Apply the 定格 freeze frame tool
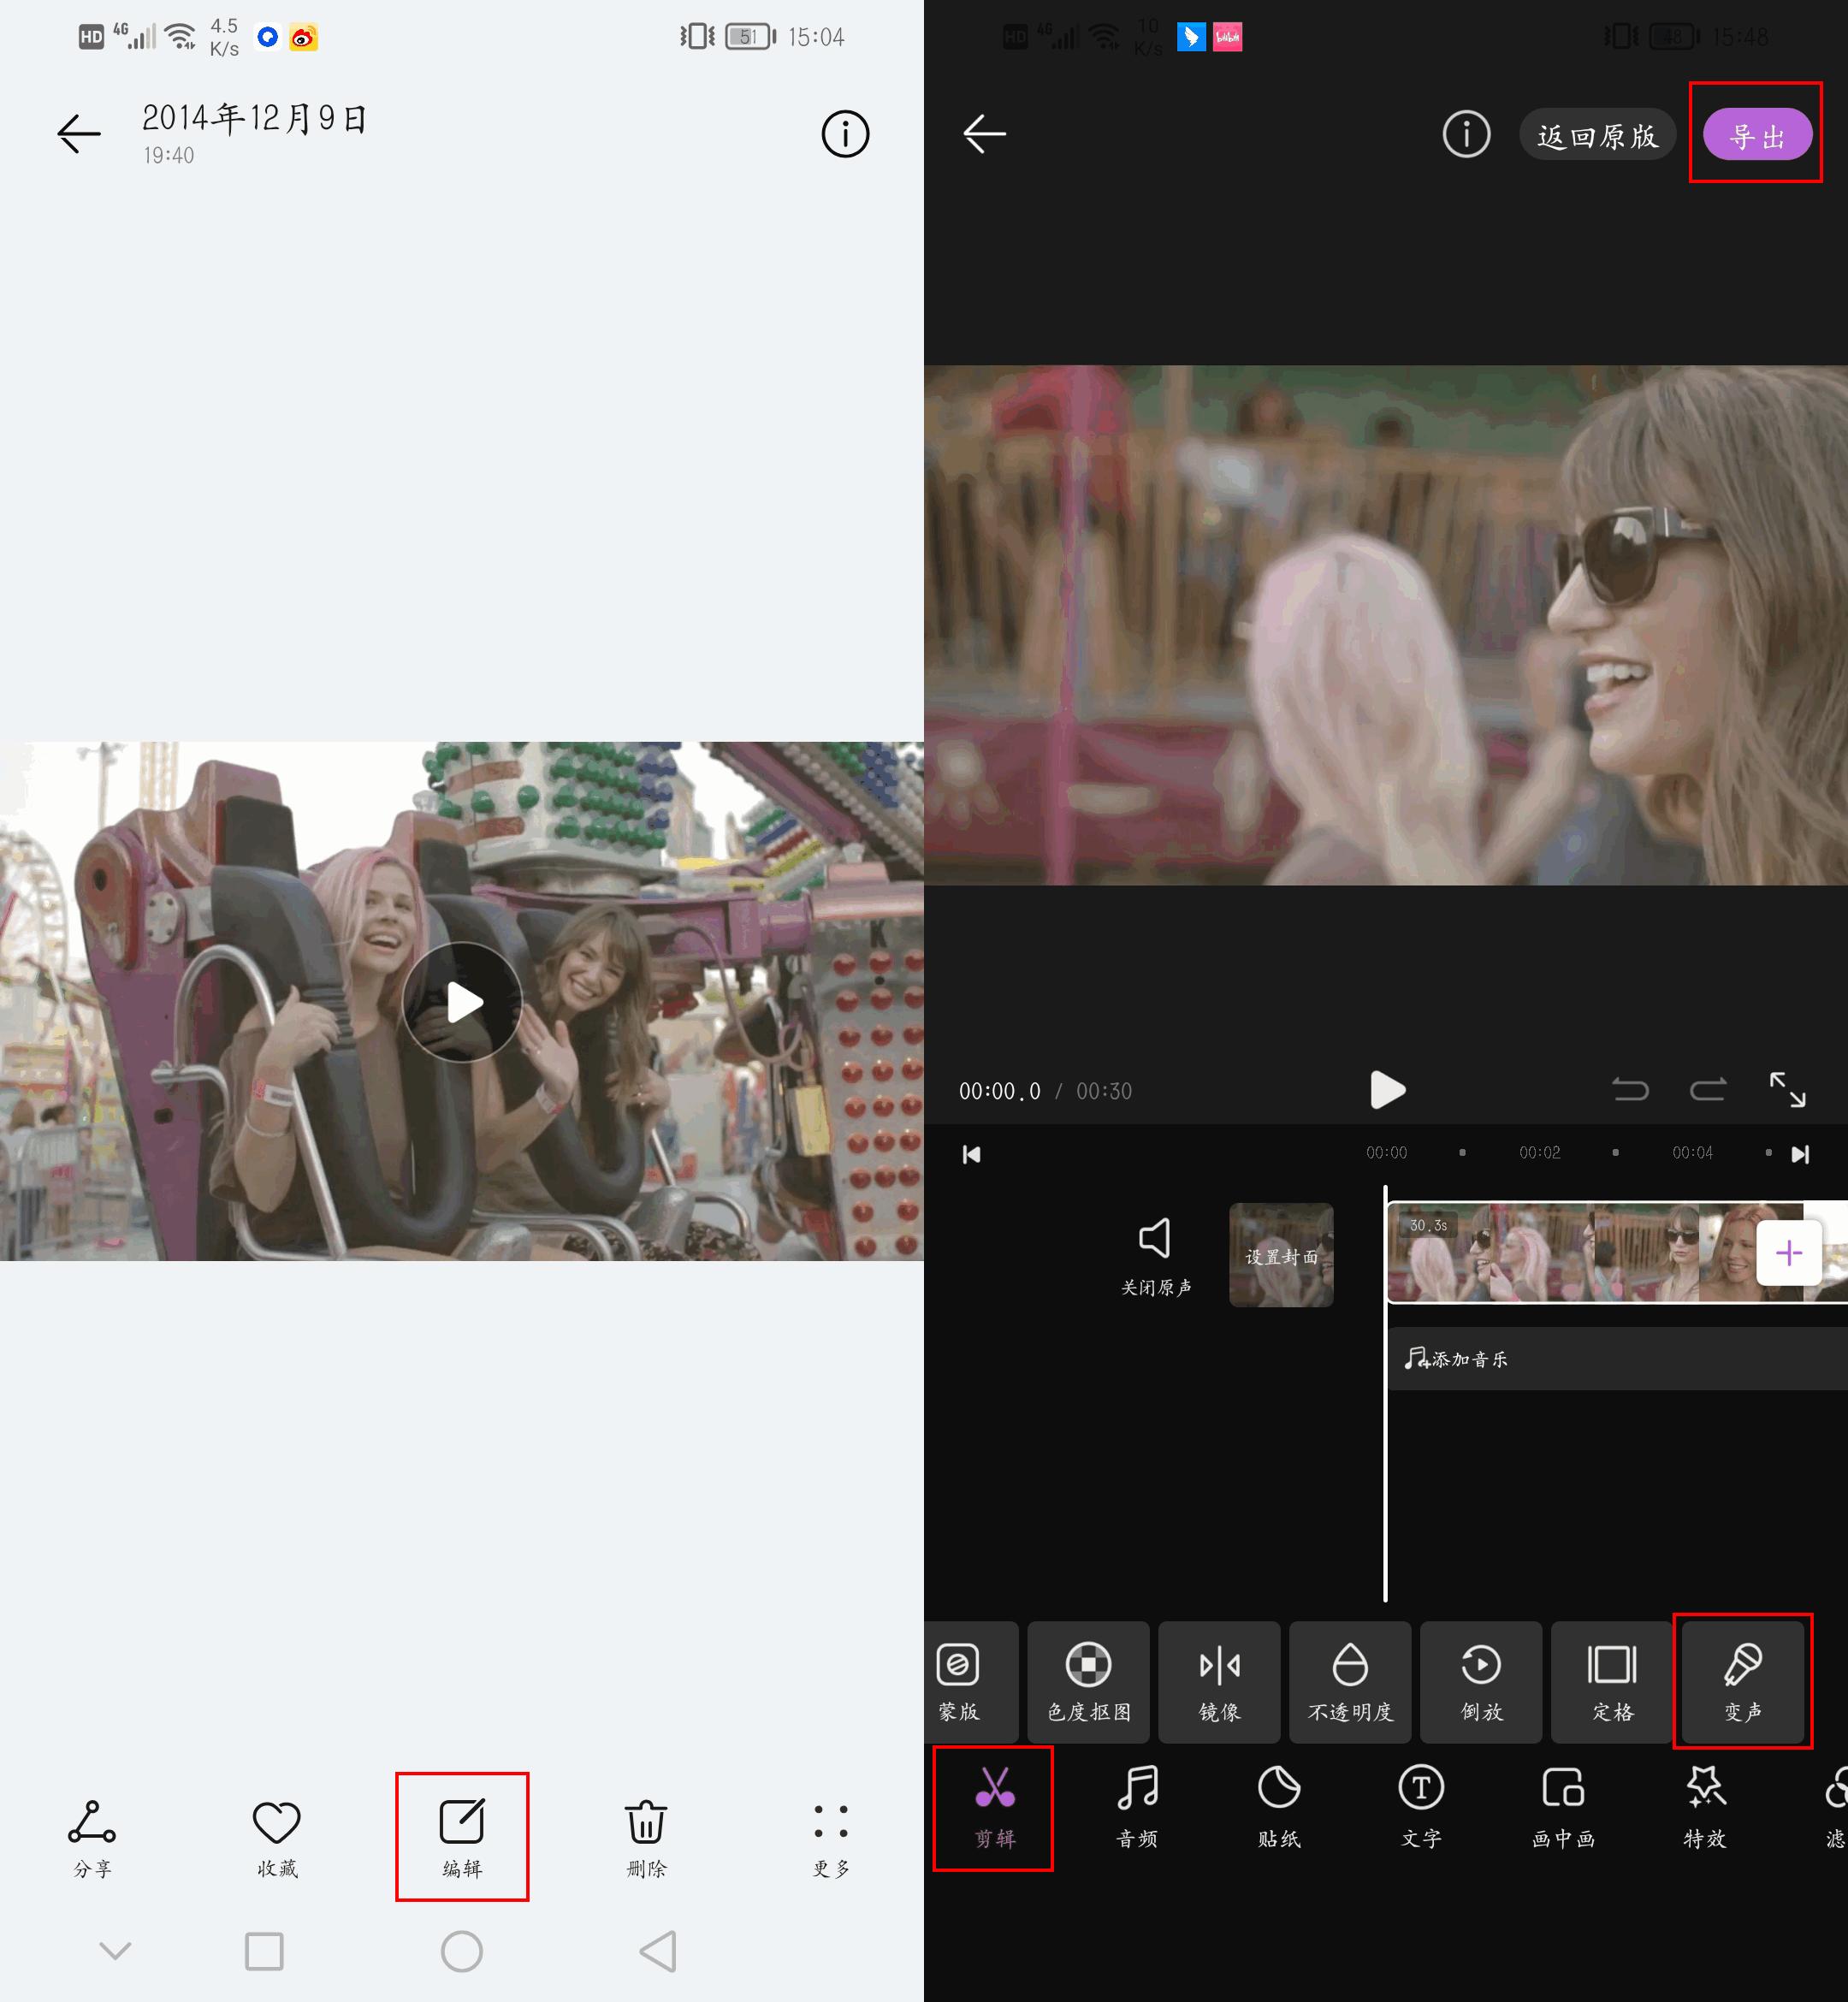 click(1612, 1681)
